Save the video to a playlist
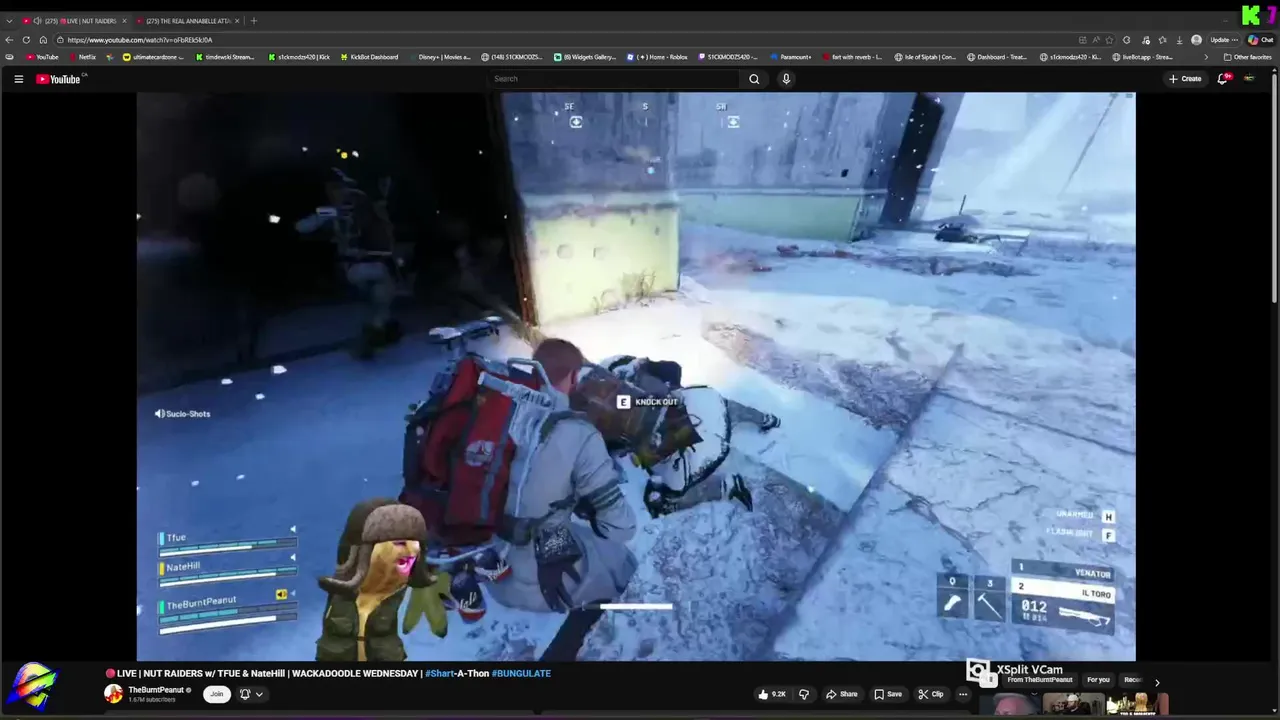The height and width of the screenshot is (720, 1280). point(888,694)
